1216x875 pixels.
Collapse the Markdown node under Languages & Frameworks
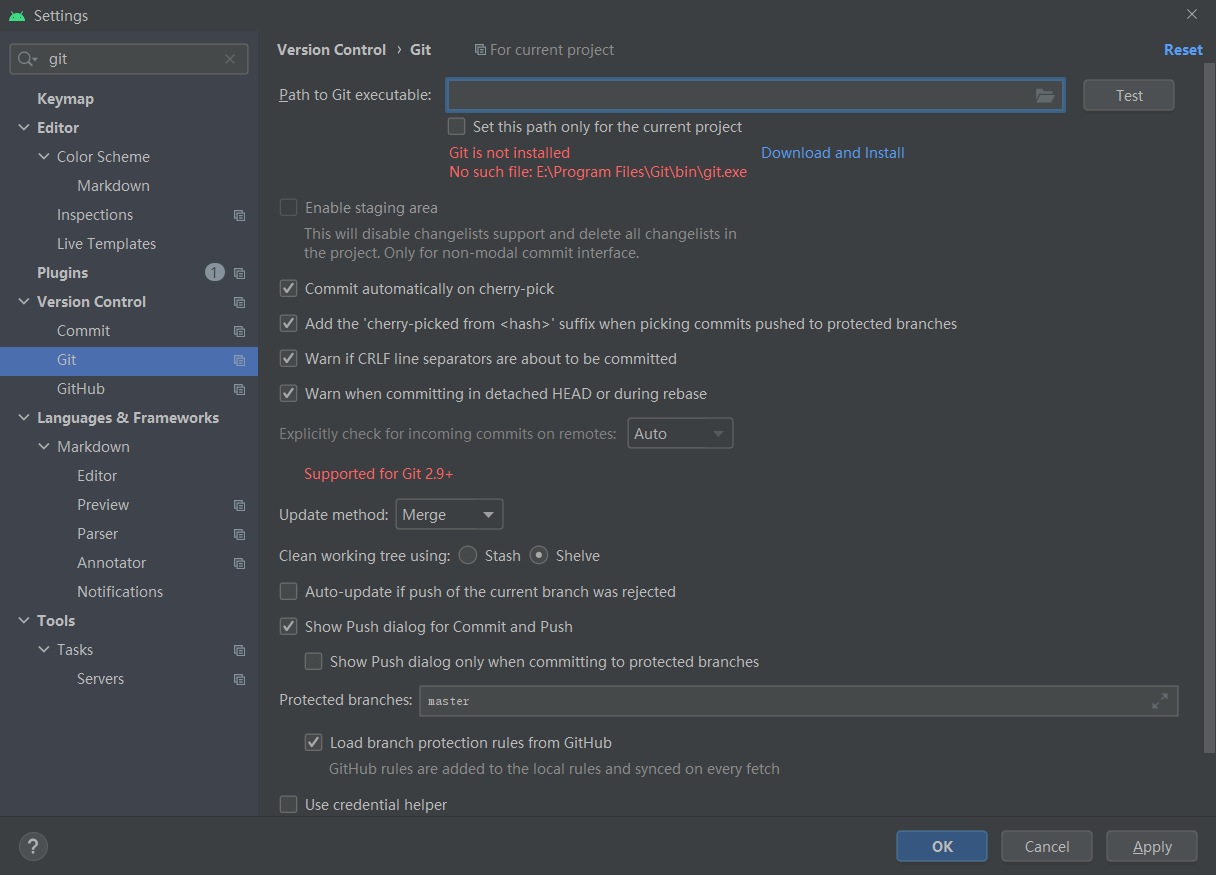[44, 447]
